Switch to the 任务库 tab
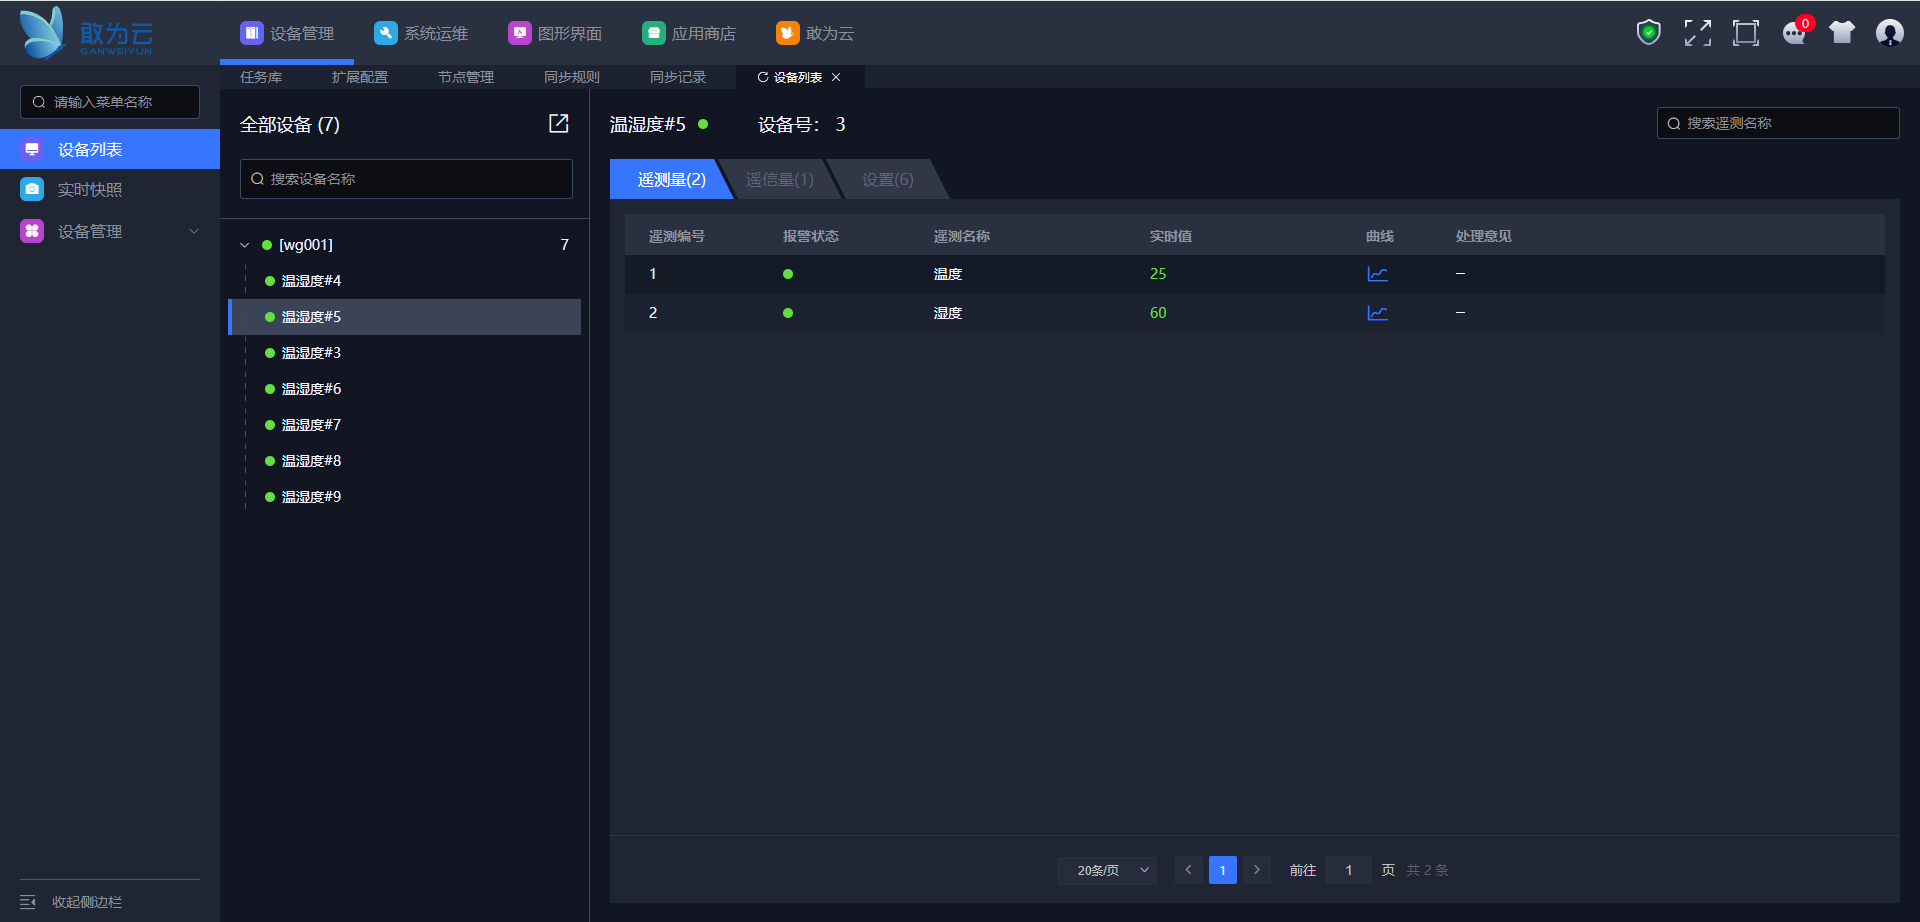This screenshot has width=1920, height=922. click(x=261, y=77)
